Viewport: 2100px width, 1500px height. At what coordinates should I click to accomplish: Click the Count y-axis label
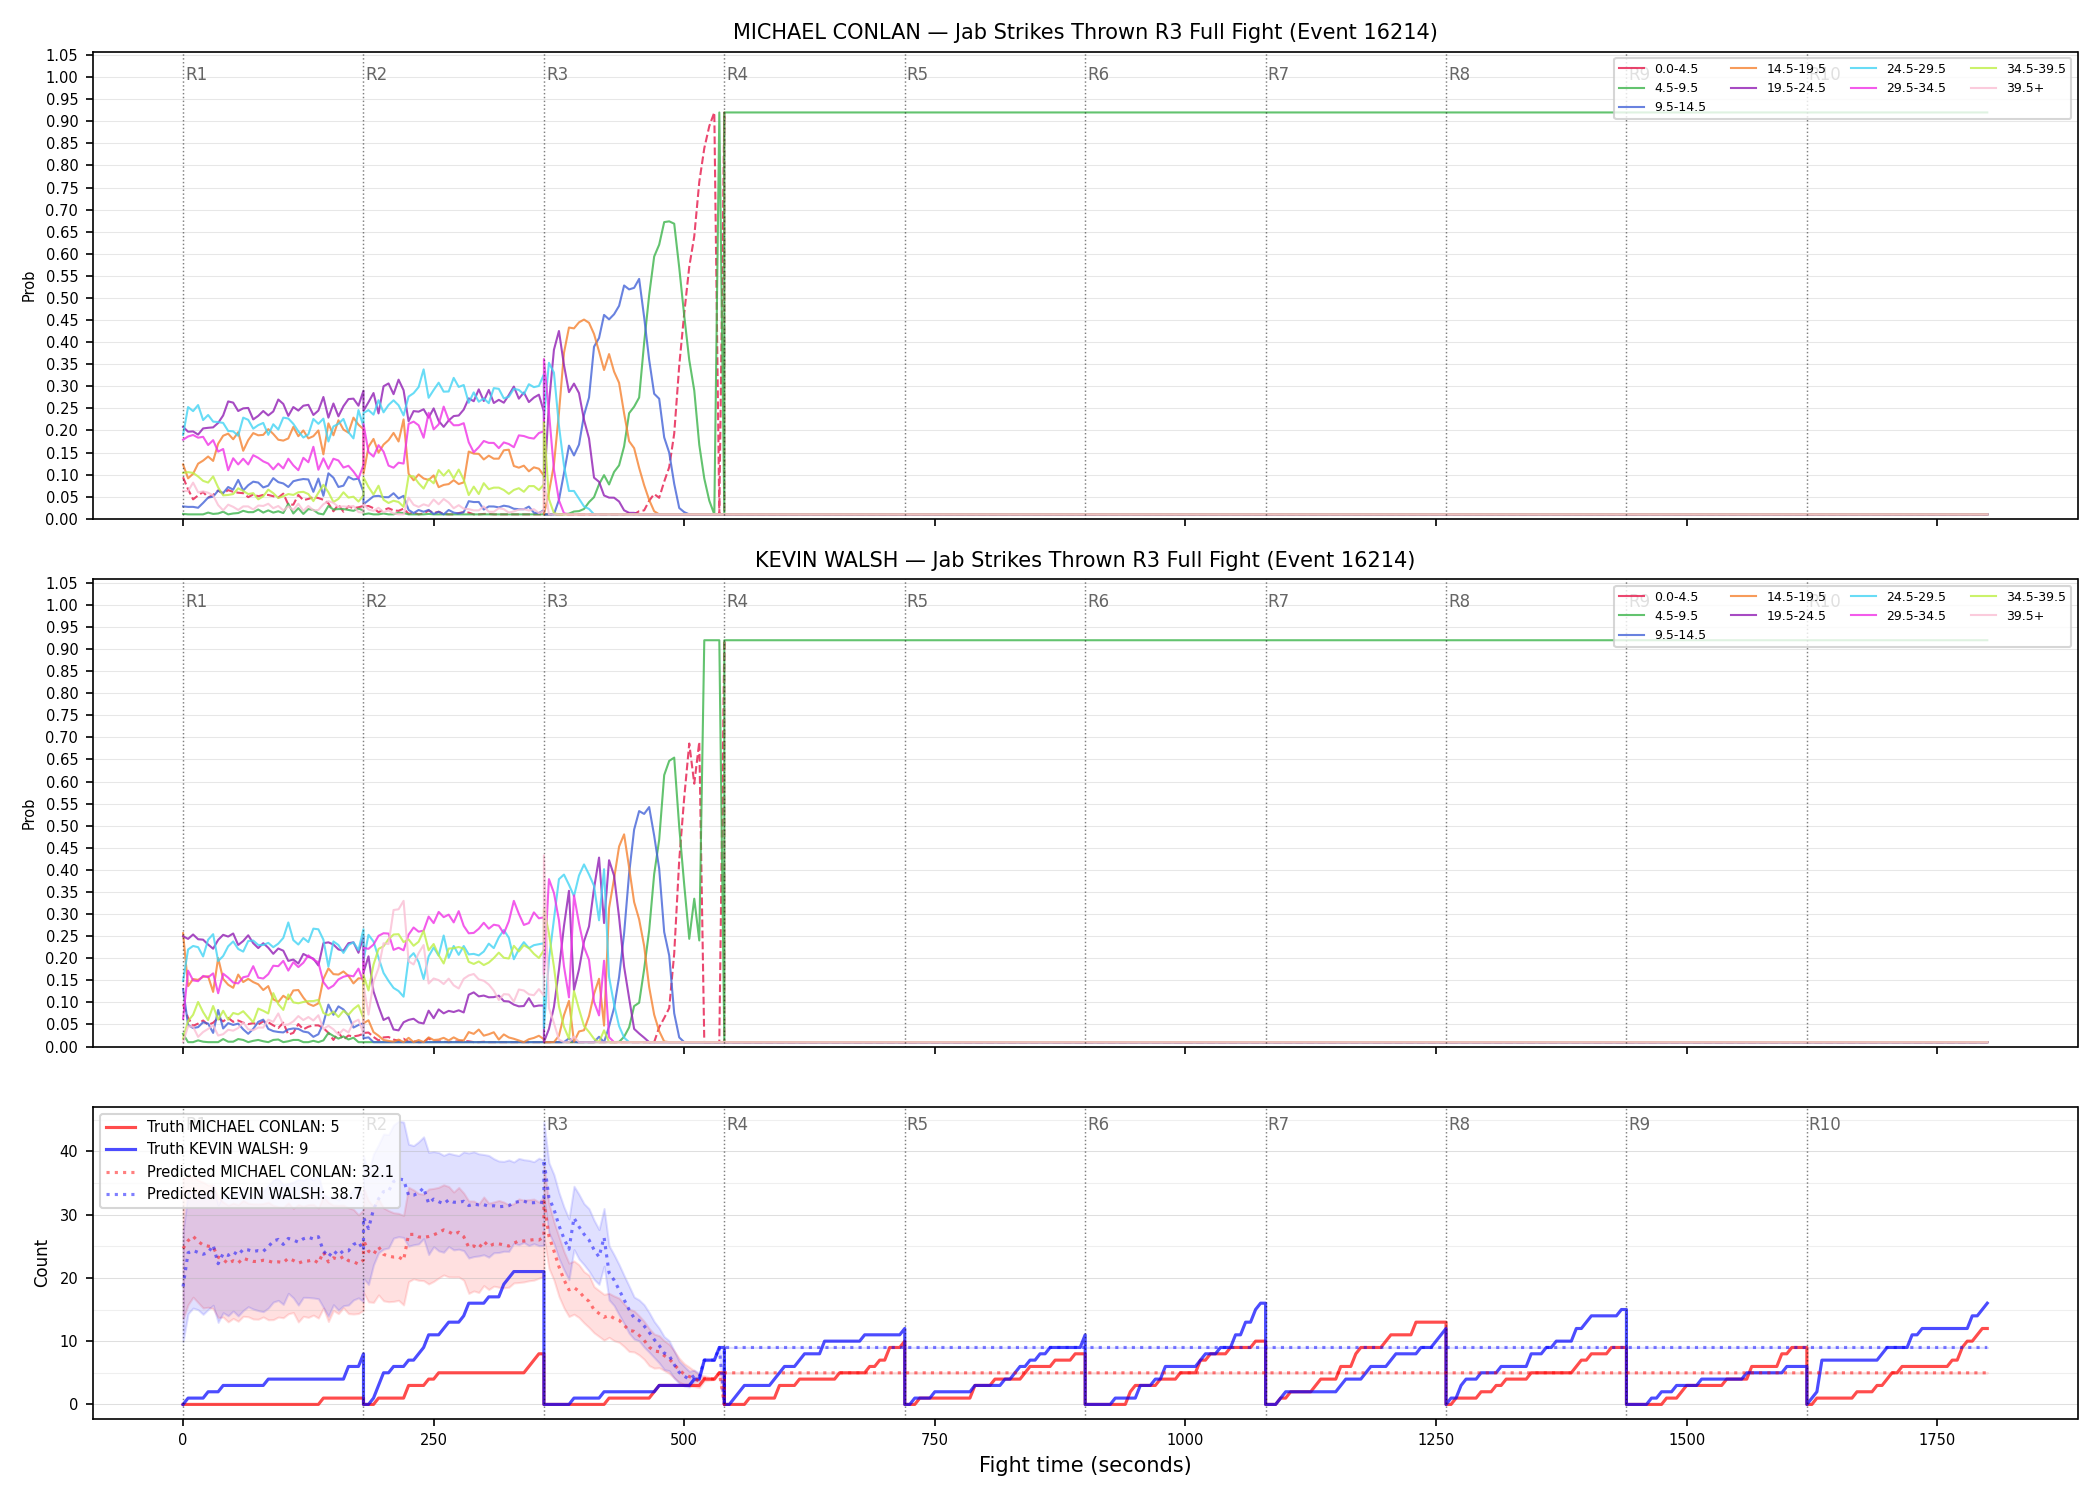pos(41,1263)
